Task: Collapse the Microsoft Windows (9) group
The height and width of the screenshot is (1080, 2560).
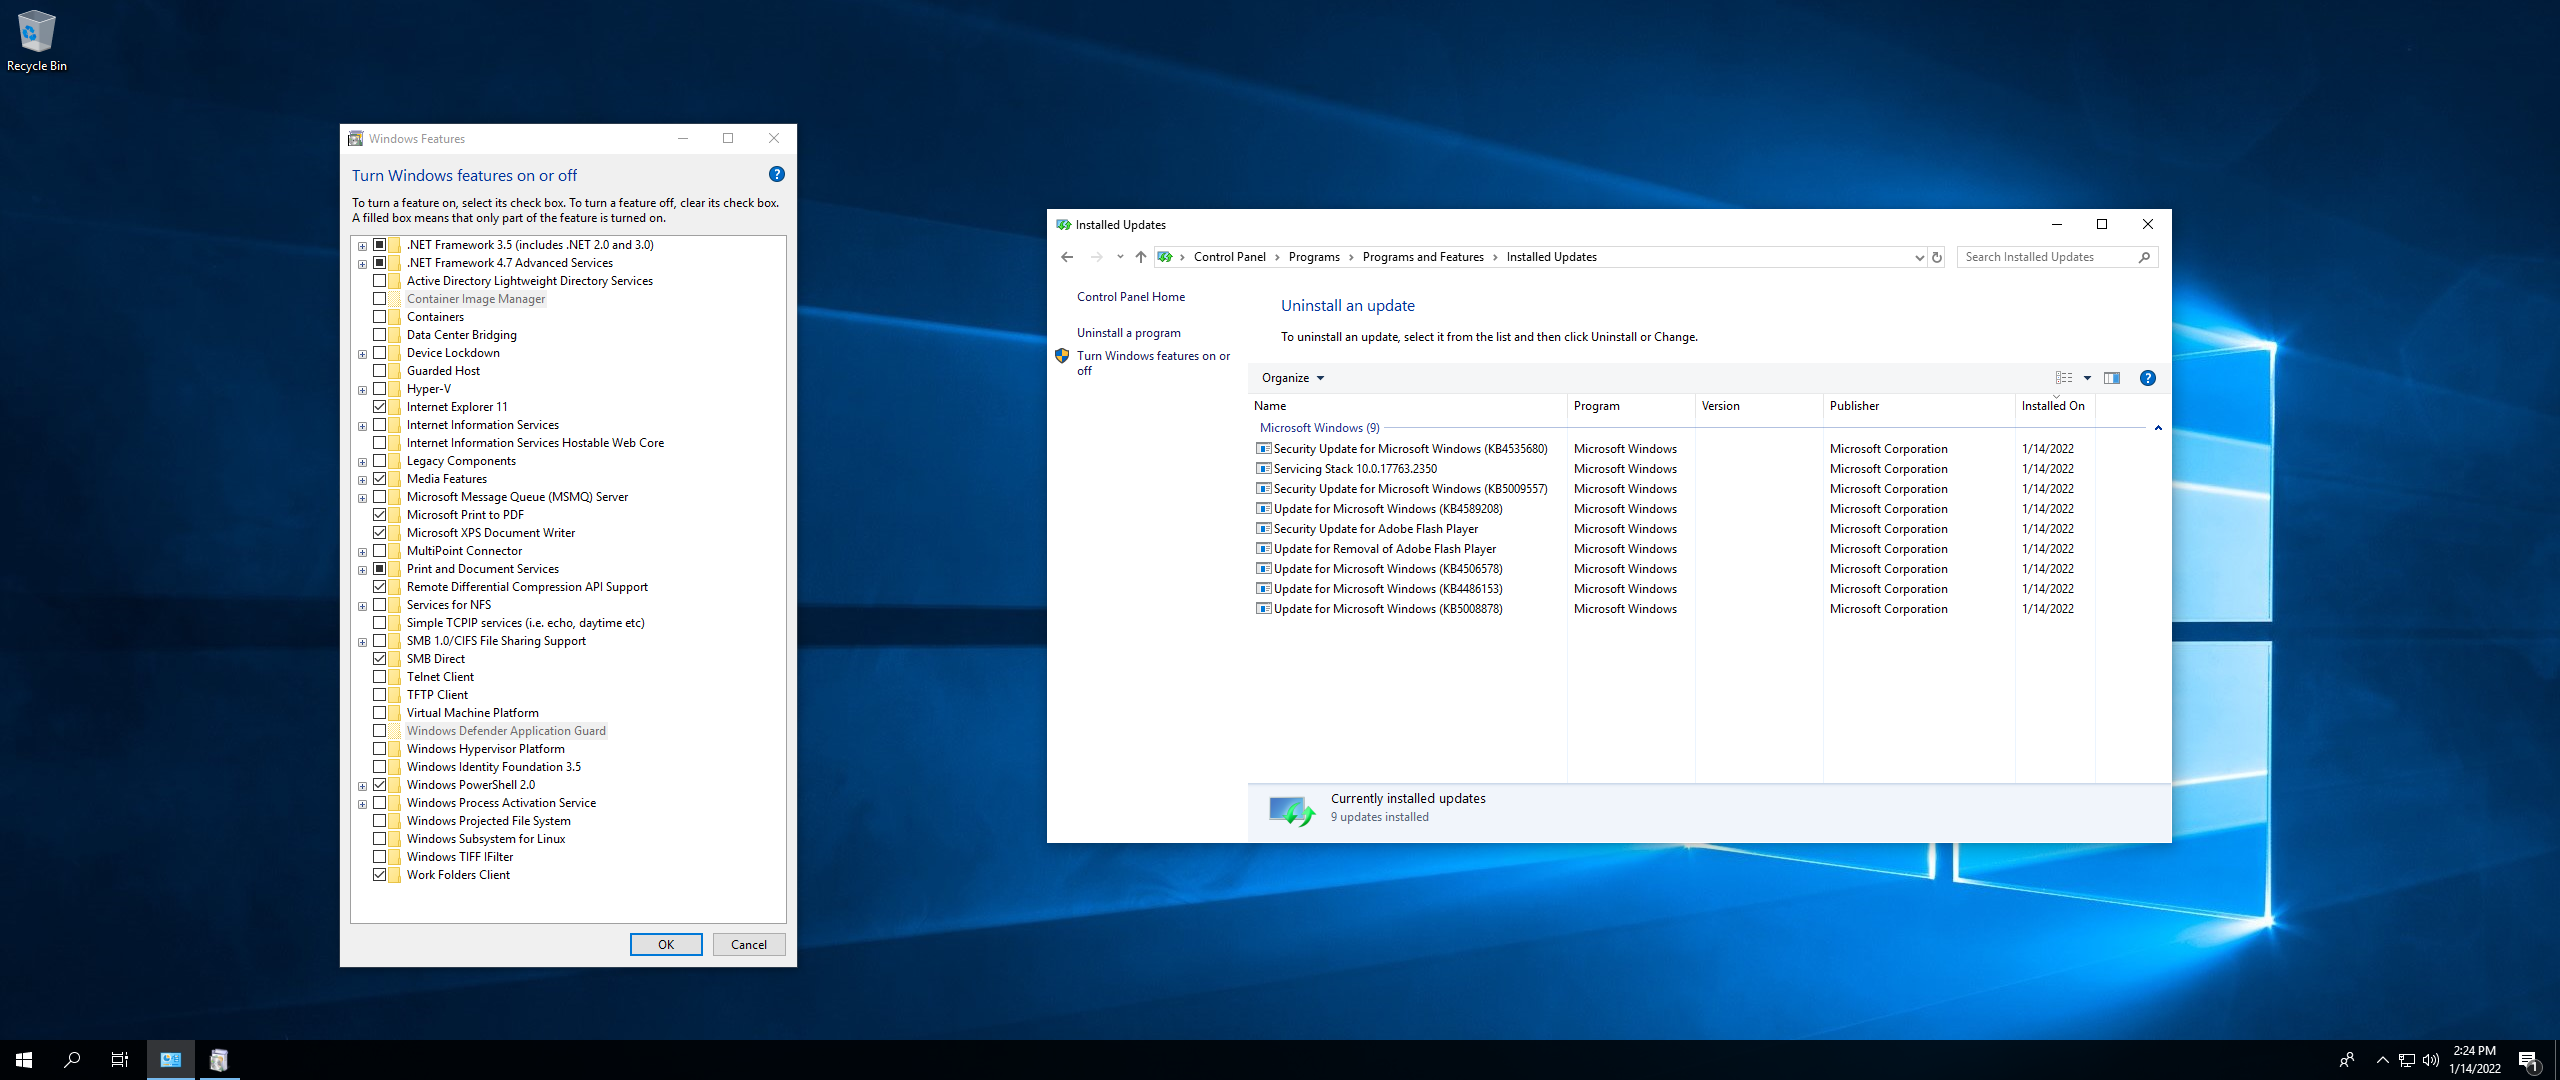Action: pyautogui.click(x=2158, y=428)
